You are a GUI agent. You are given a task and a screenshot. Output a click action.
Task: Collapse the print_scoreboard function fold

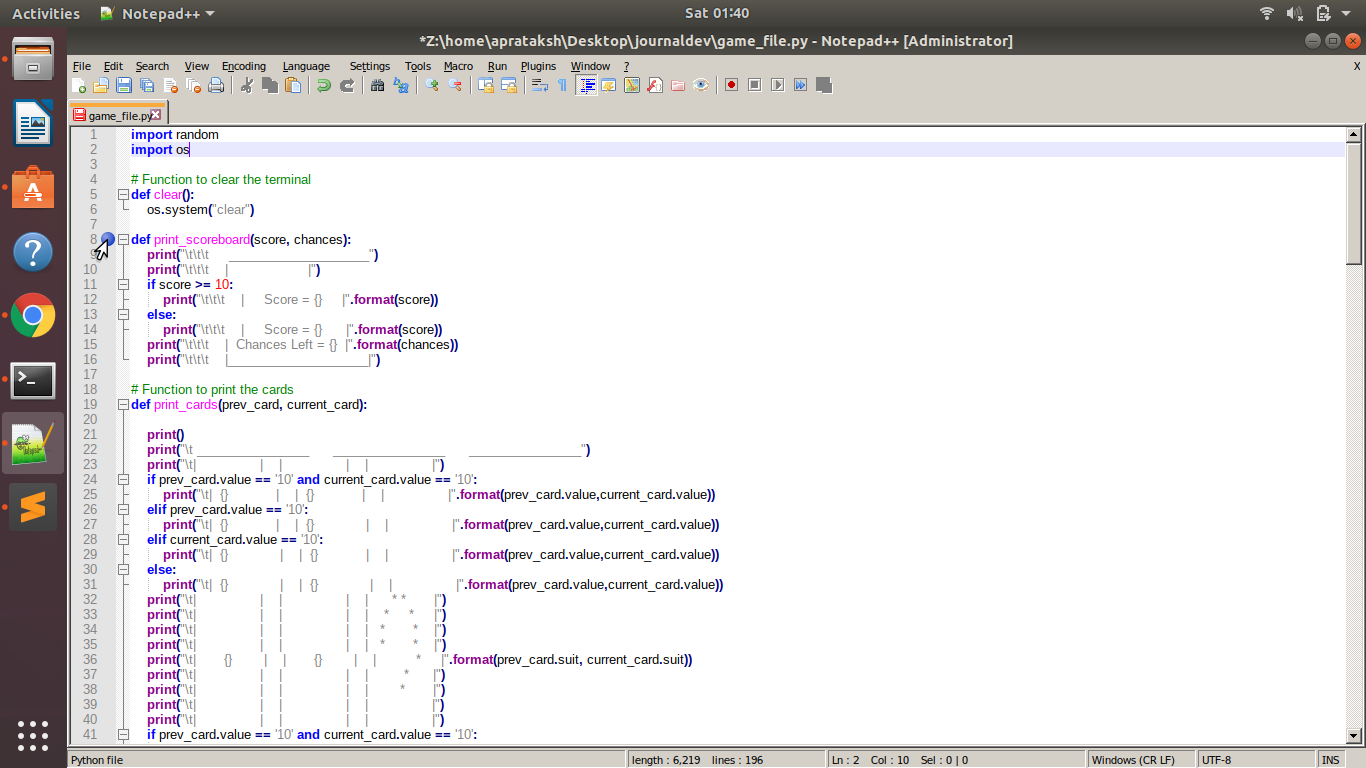(123, 239)
